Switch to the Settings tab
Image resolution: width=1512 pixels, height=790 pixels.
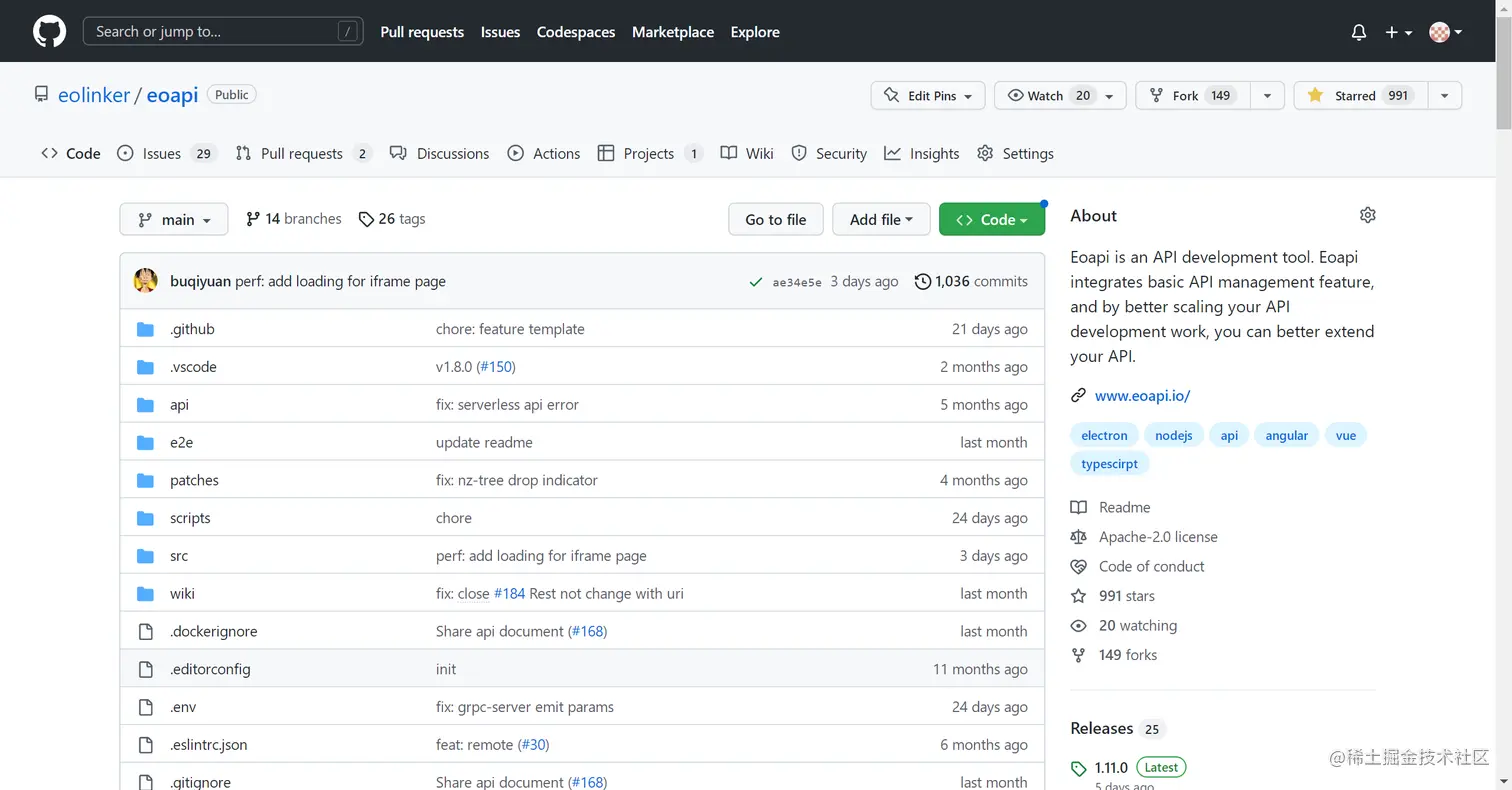1016,153
